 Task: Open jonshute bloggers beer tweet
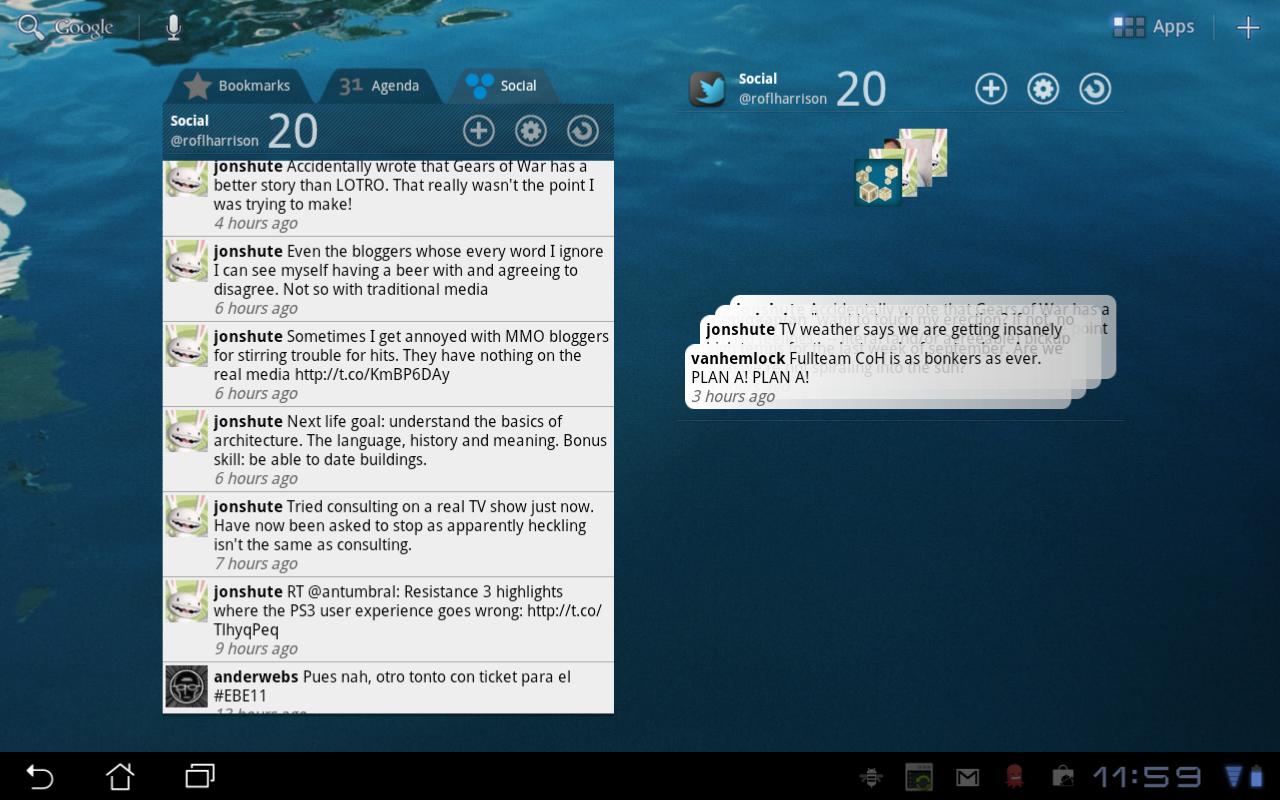coord(388,279)
